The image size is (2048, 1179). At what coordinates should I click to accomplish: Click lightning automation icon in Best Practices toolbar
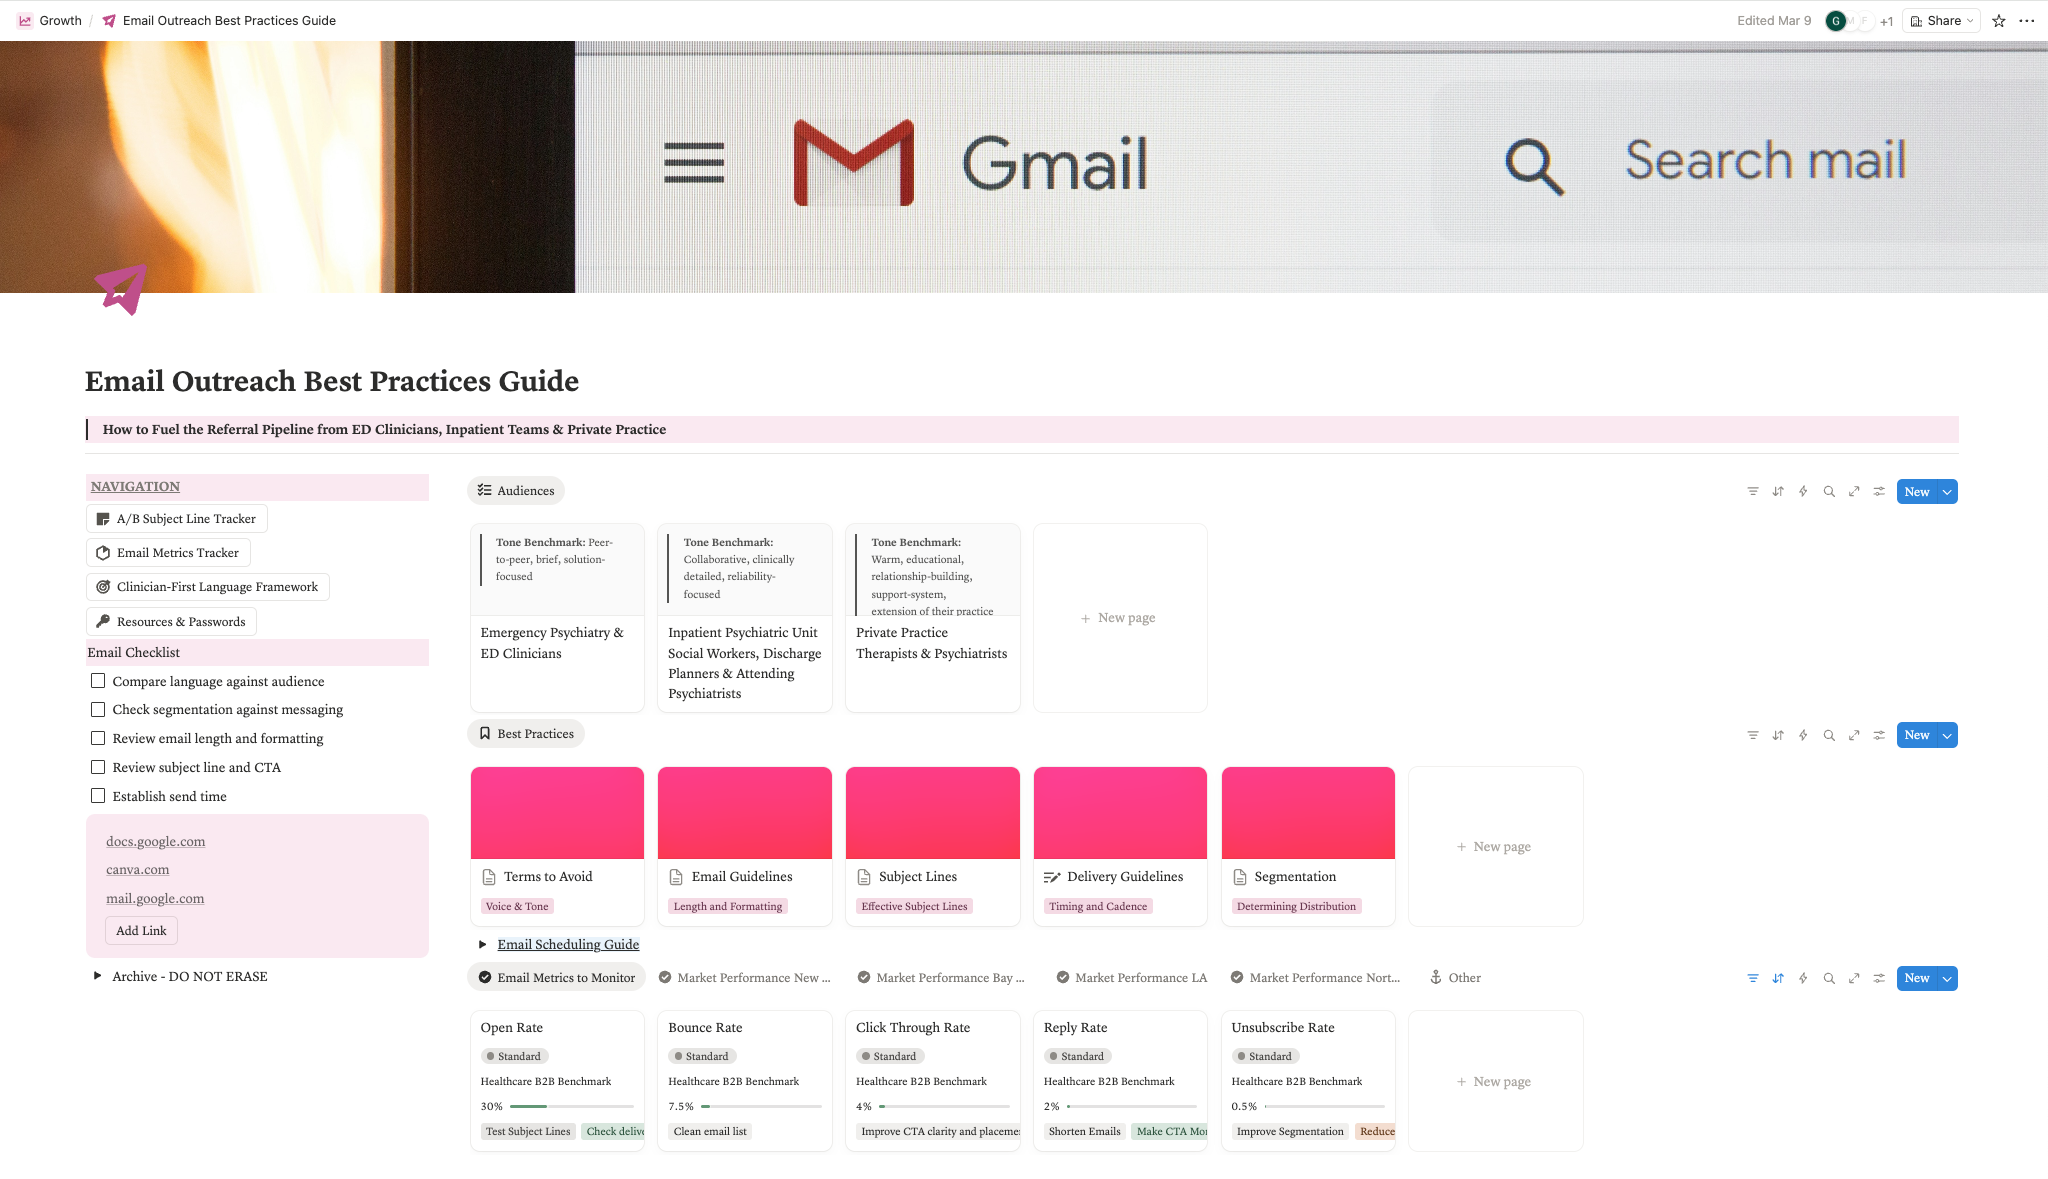[x=1803, y=736]
